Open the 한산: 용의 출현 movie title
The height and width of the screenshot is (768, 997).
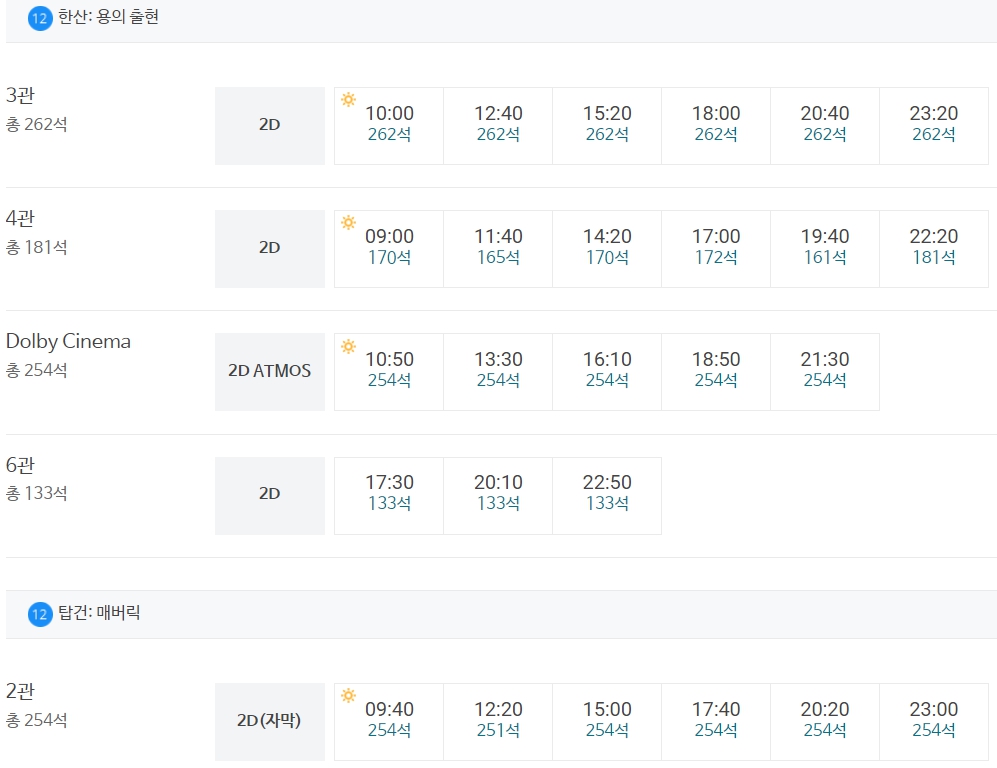click(108, 17)
